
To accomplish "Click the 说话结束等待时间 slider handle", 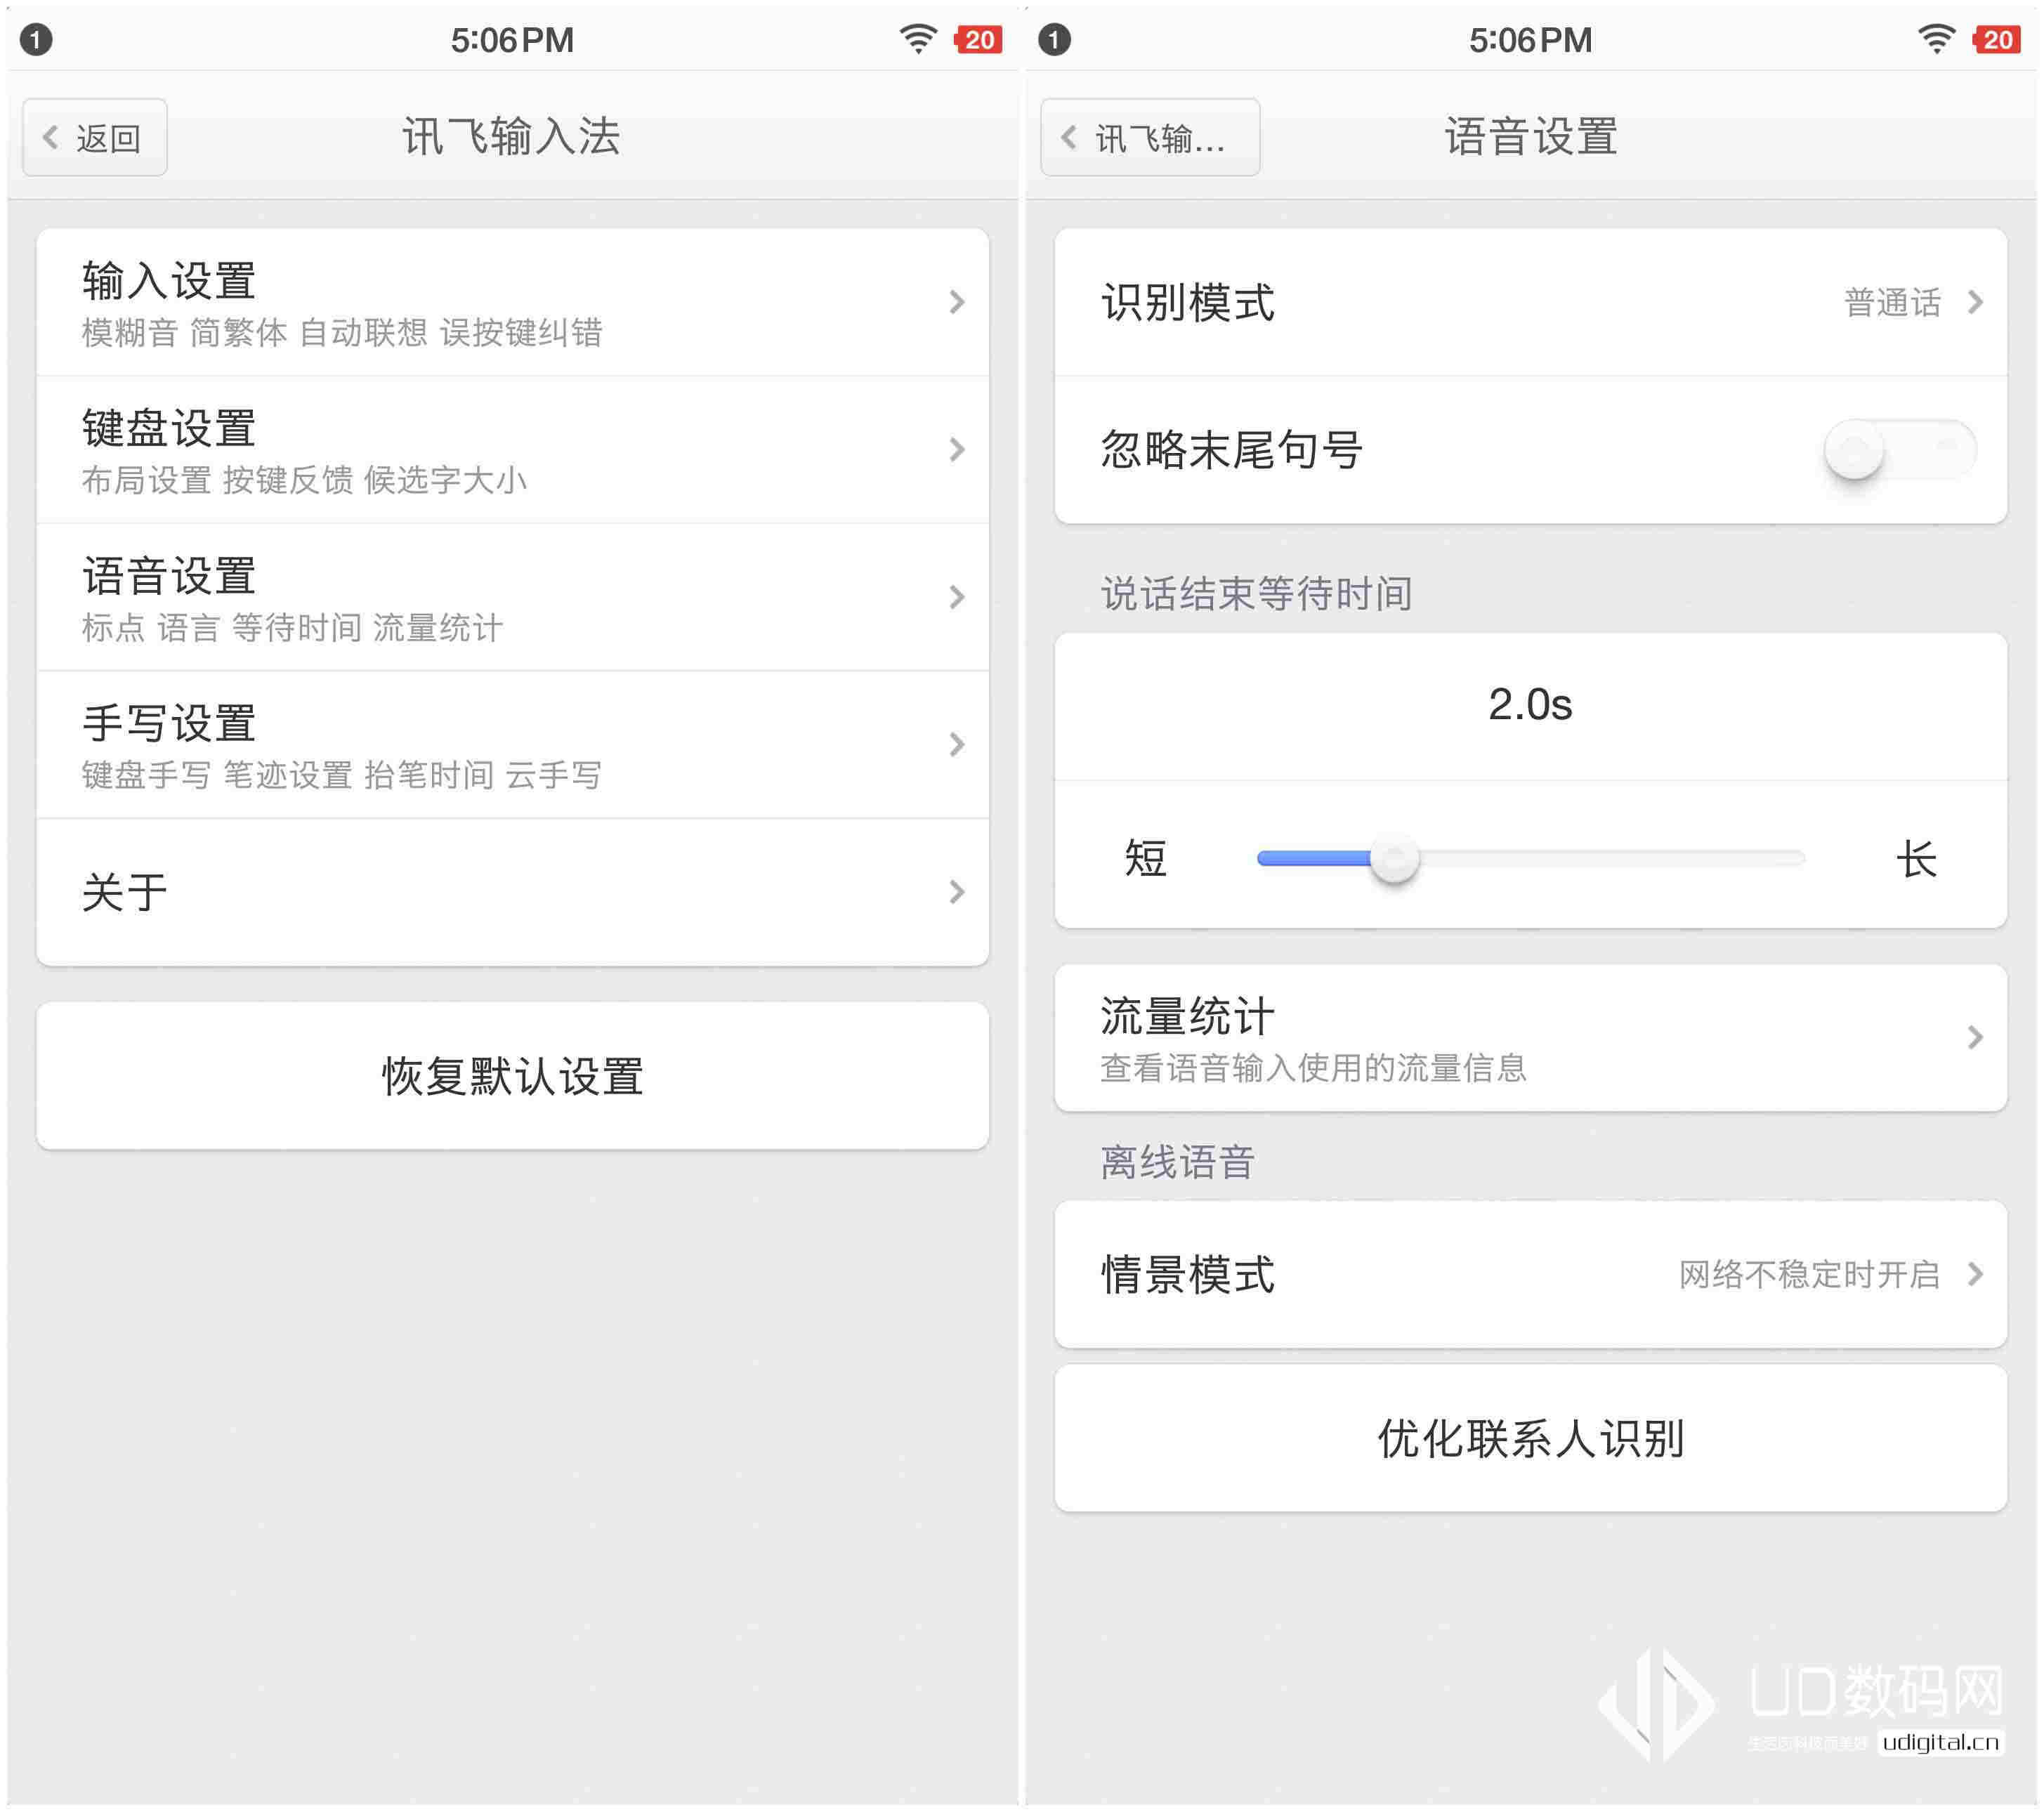I will [1394, 858].
